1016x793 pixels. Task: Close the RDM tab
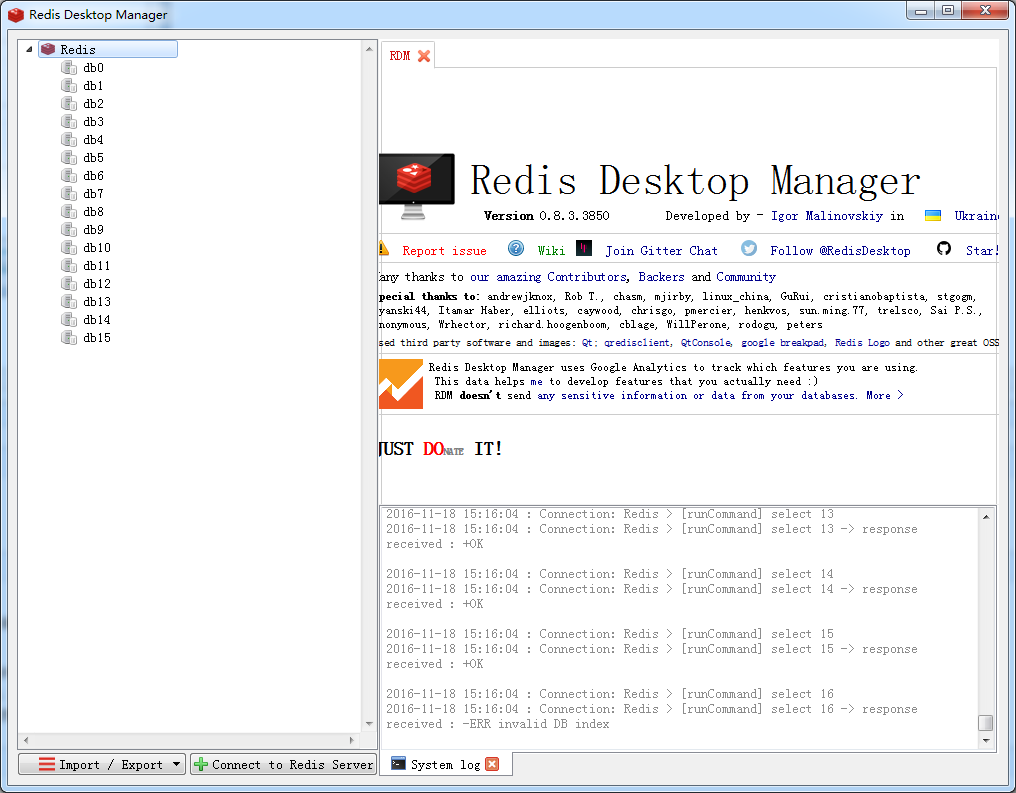tap(424, 56)
